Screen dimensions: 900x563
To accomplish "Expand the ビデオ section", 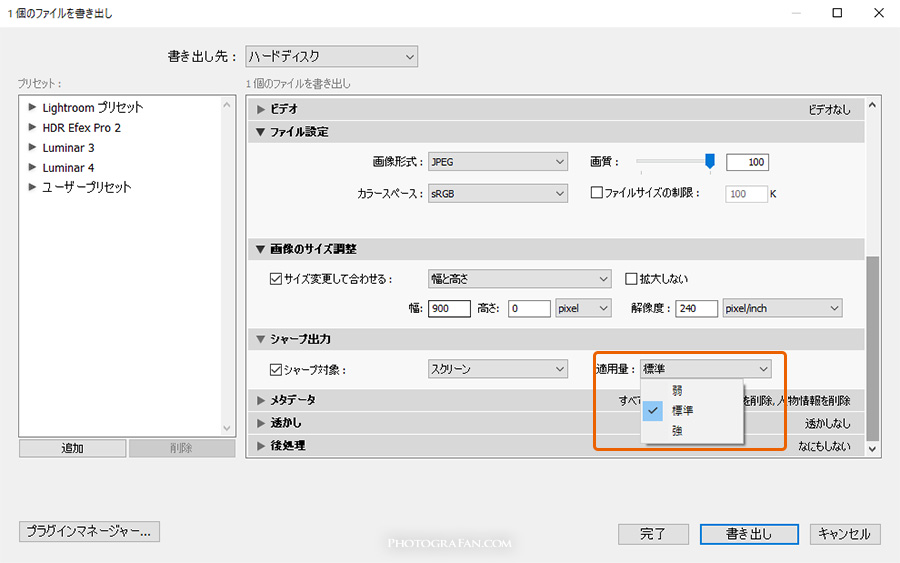I will point(261,109).
